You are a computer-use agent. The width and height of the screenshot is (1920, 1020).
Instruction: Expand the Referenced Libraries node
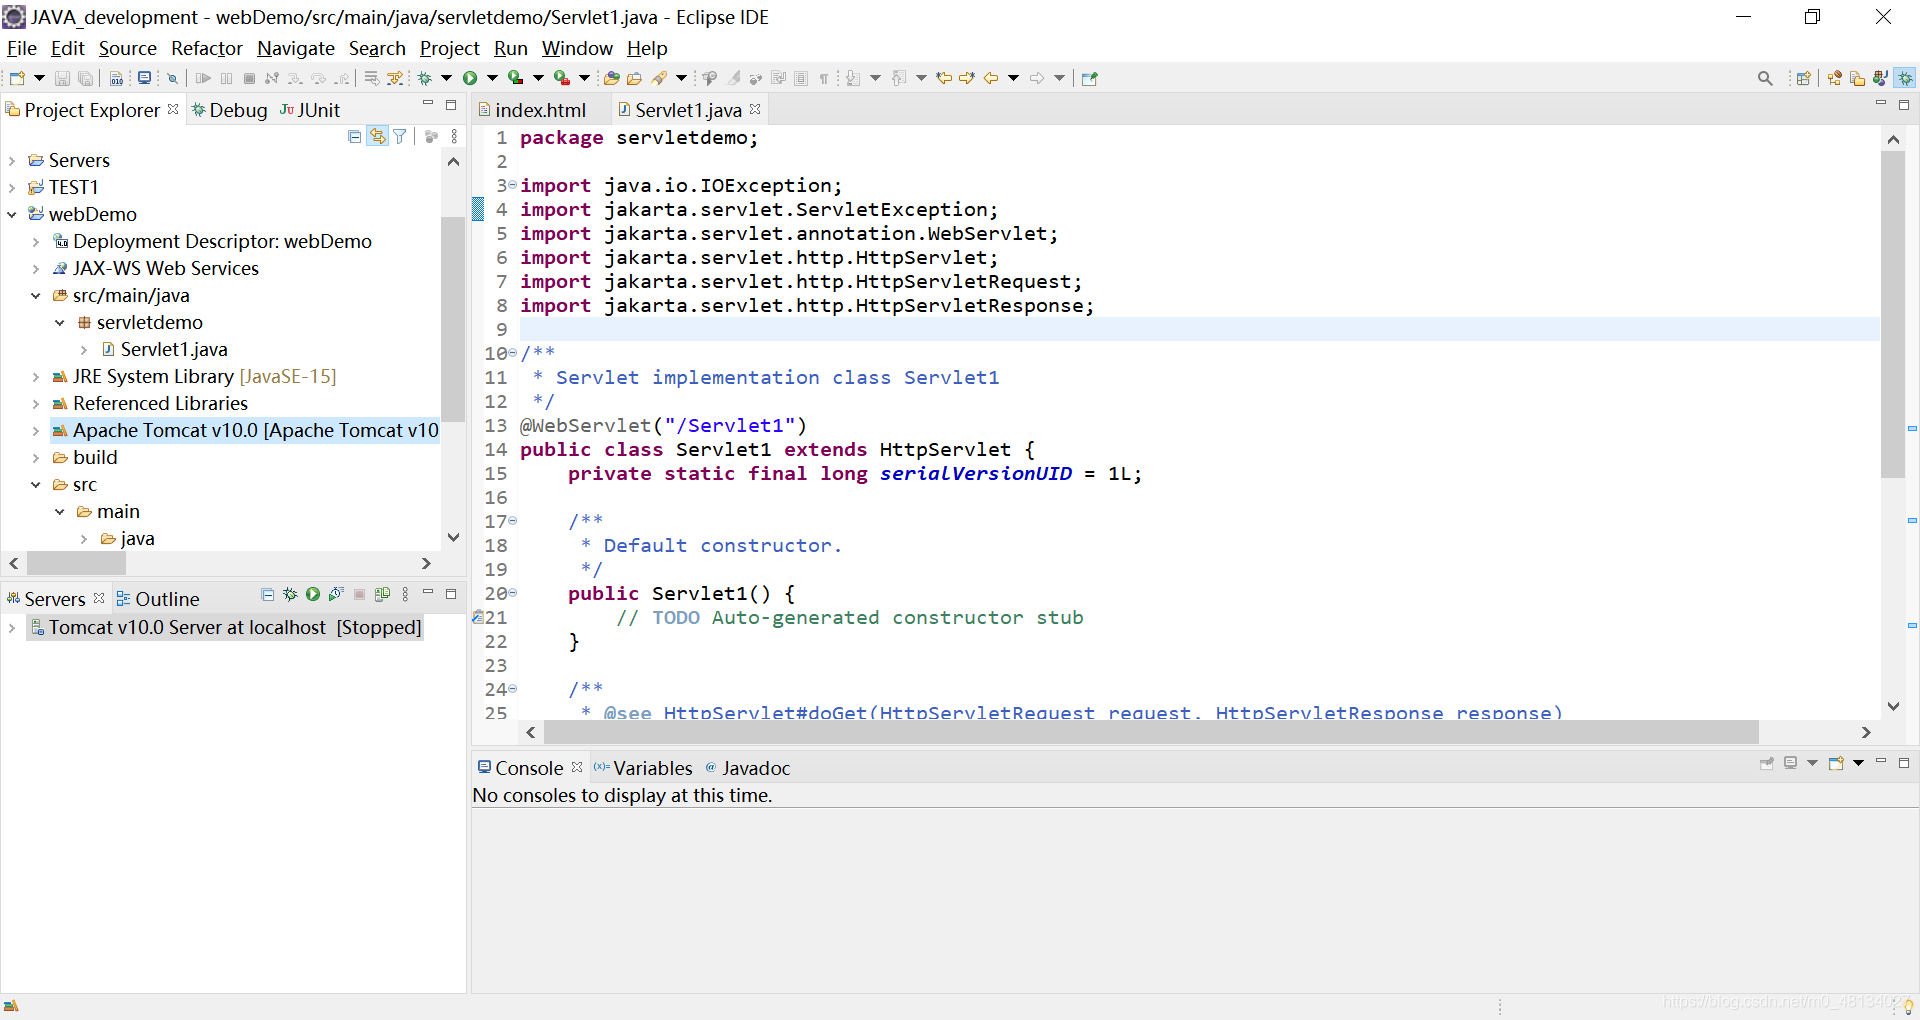click(x=35, y=404)
